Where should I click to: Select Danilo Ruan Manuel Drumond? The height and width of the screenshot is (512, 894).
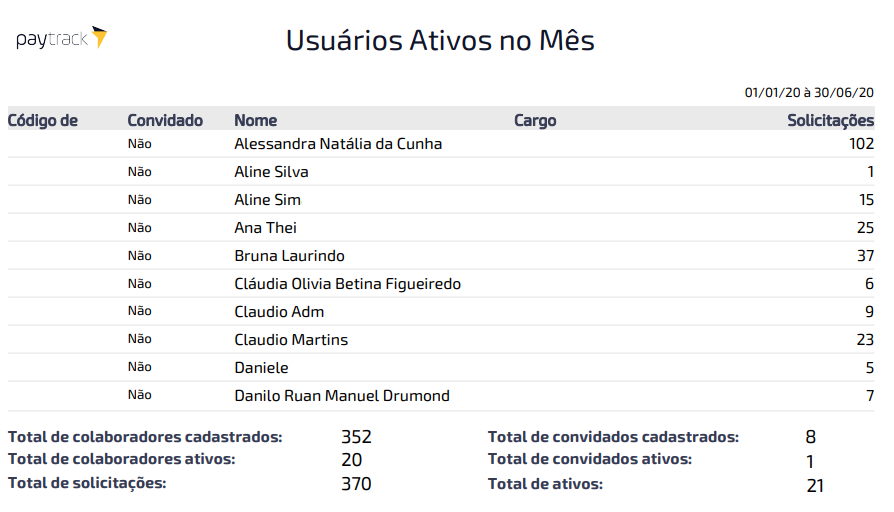(x=342, y=395)
